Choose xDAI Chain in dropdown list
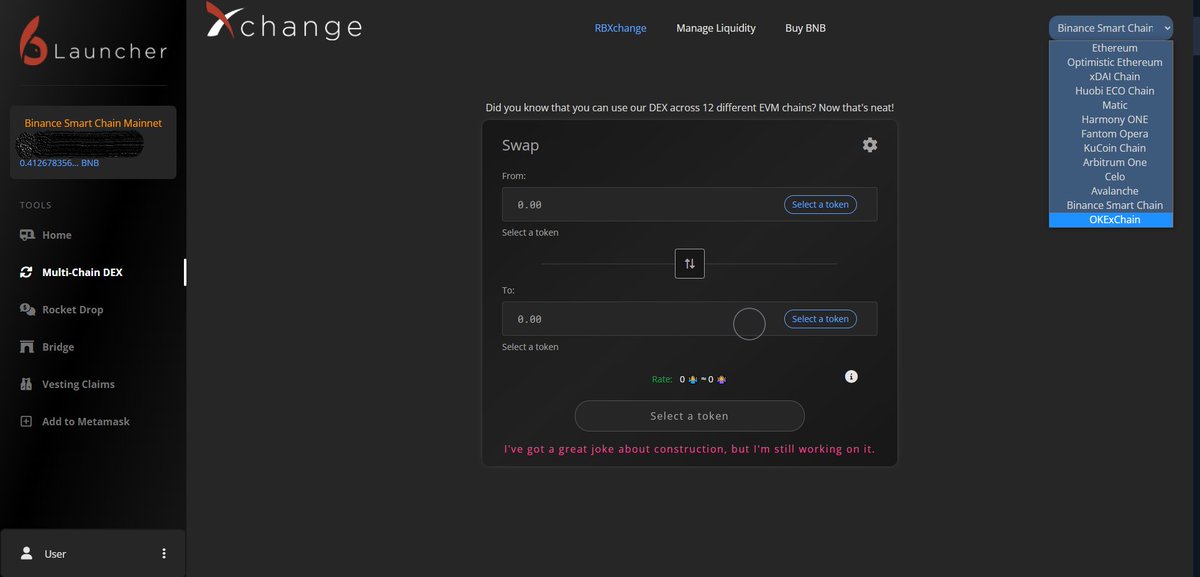The height and width of the screenshot is (577, 1200). point(1111,76)
